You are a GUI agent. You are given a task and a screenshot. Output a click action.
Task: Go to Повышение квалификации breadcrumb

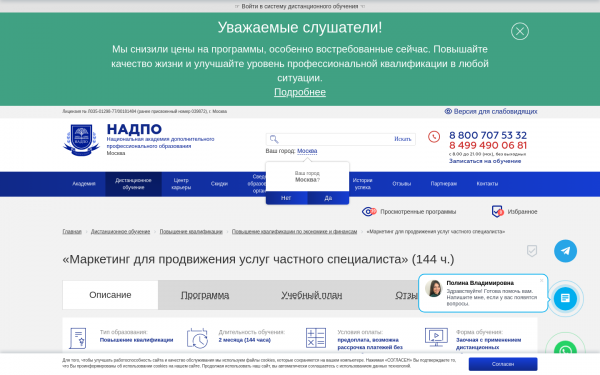(191, 232)
